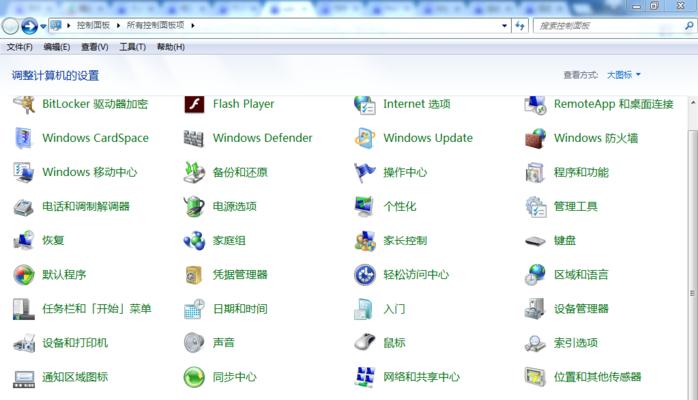Open the 程序和功能 icon

coord(535,172)
